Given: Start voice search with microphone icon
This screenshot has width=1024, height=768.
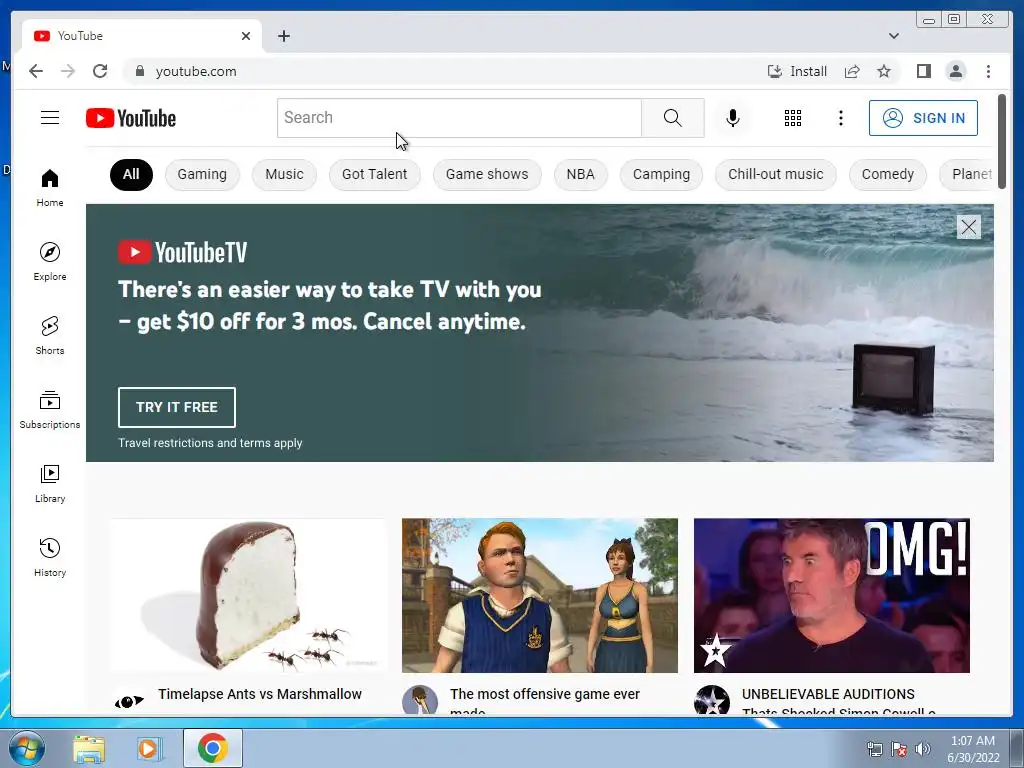Looking at the screenshot, I should pyautogui.click(x=733, y=118).
